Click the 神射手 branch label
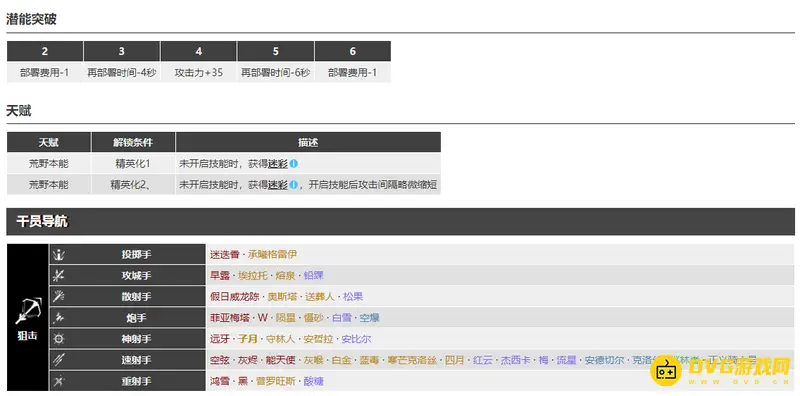This screenshot has width=800, height=396. click(136, 339)
